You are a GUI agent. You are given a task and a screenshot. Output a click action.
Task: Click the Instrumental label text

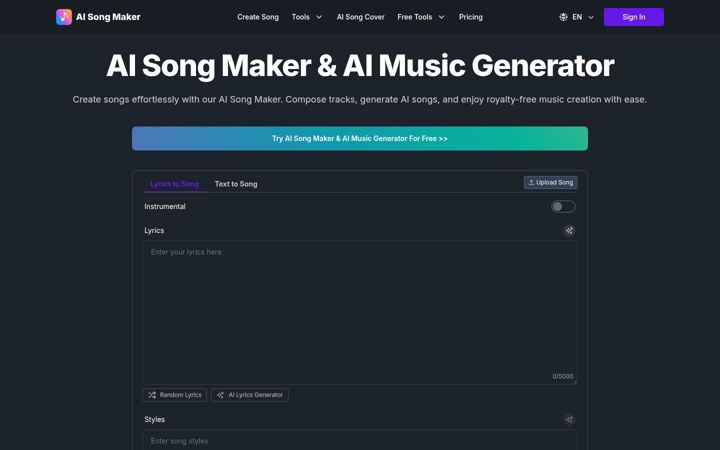click(x=165, y=207)
